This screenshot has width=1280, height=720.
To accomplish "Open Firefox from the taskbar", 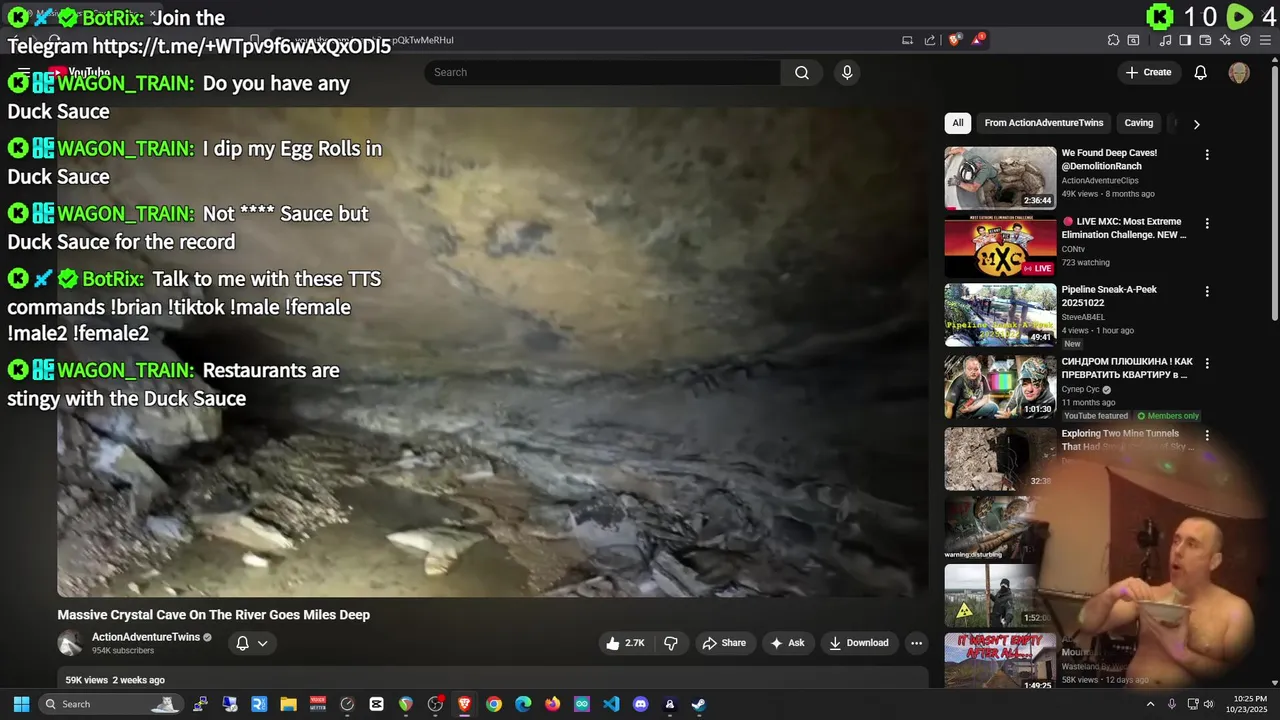I will [x=553, y=704].
